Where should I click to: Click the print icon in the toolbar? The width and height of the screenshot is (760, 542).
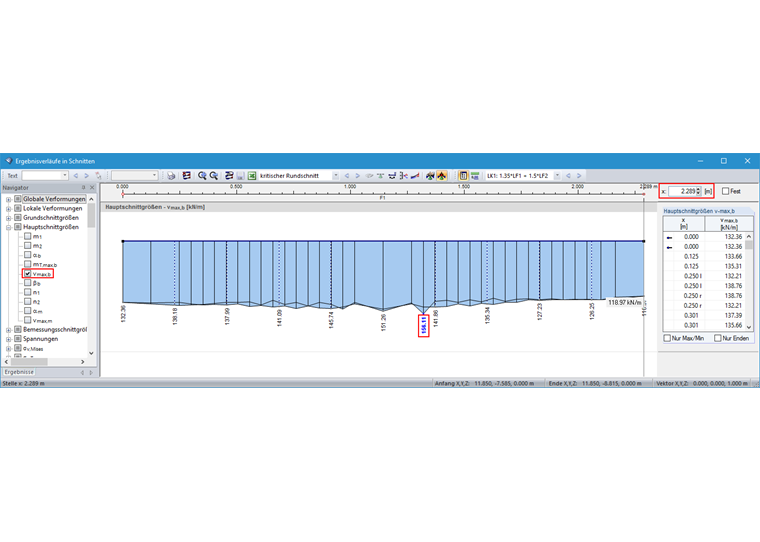[x=171, y=175]
